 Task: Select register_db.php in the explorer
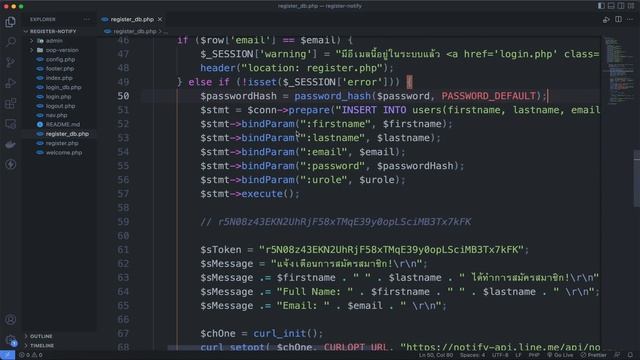click(67, 134)
